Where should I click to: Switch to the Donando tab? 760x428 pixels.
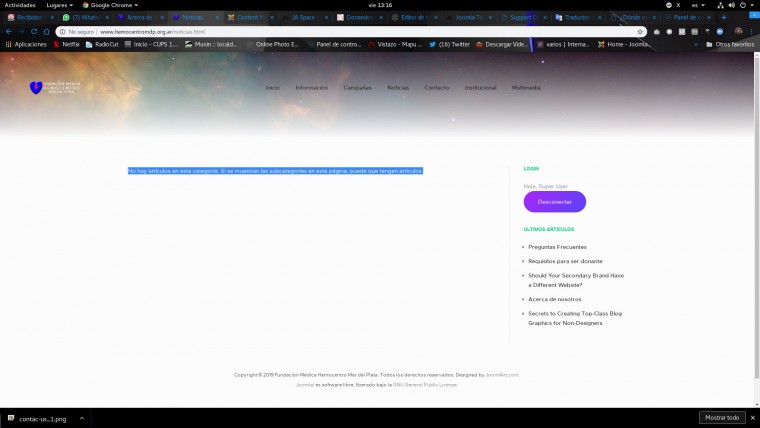point(358,17)
